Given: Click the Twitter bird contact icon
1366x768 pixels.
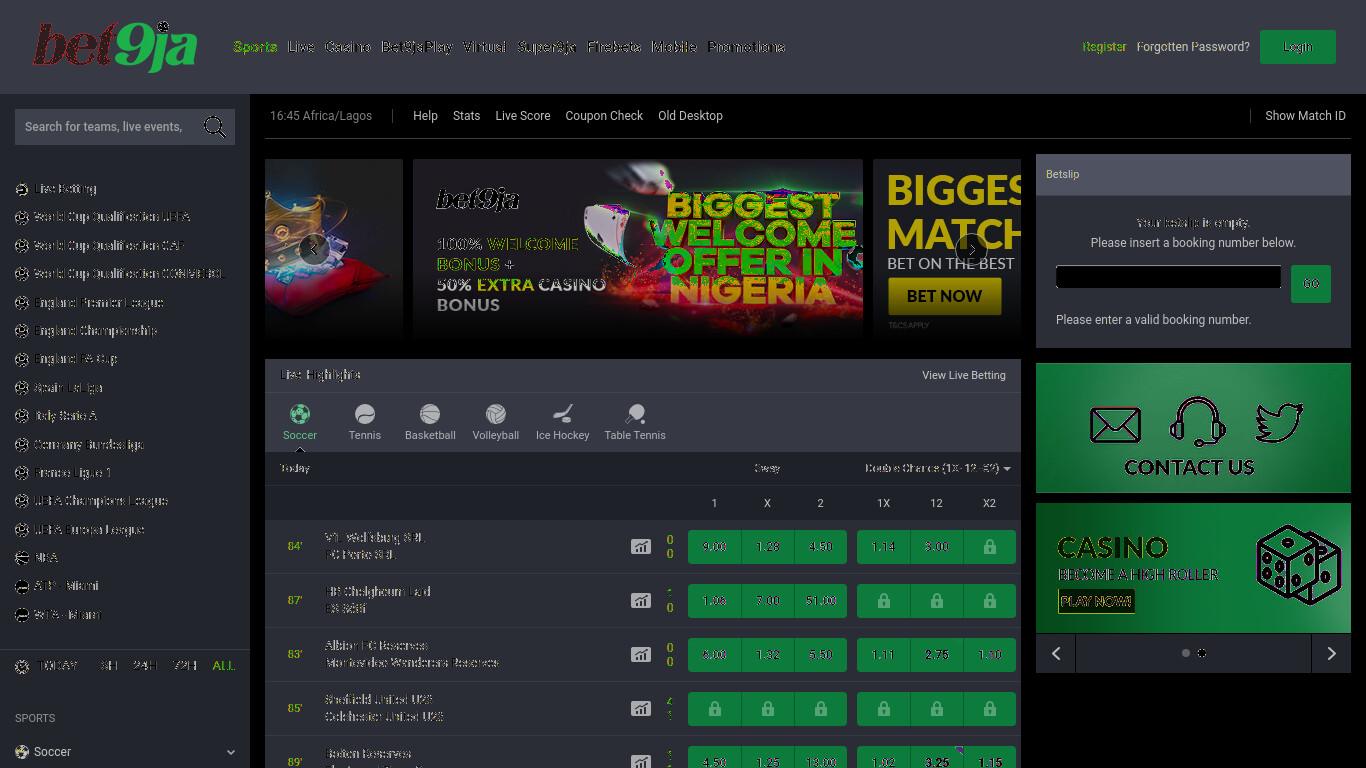Looking at the screenshot, I should coord(1279,422).
